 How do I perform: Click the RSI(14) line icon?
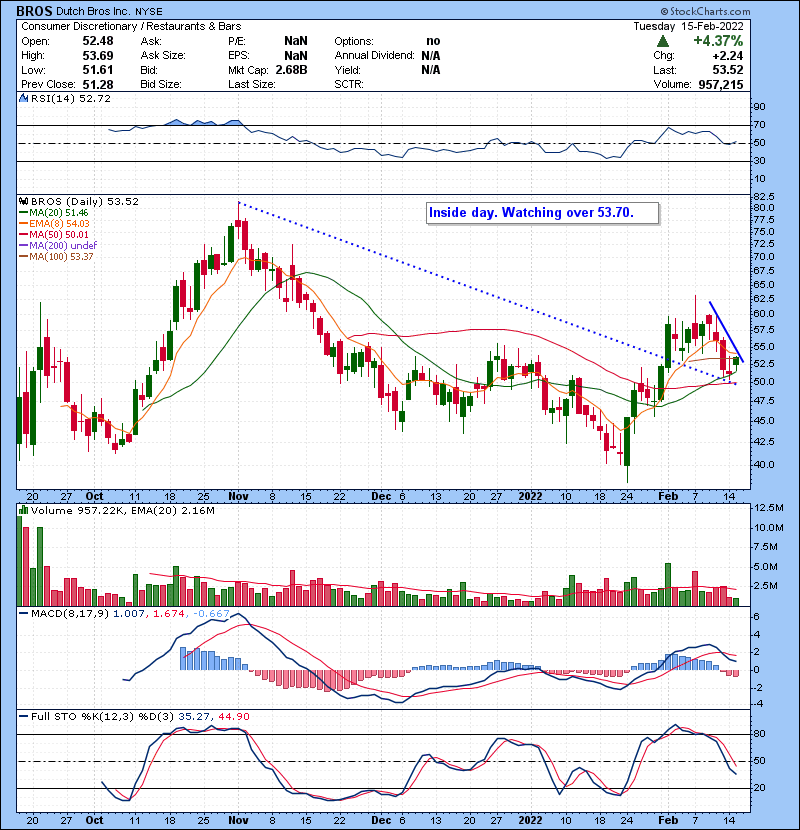tap(23, 98)
